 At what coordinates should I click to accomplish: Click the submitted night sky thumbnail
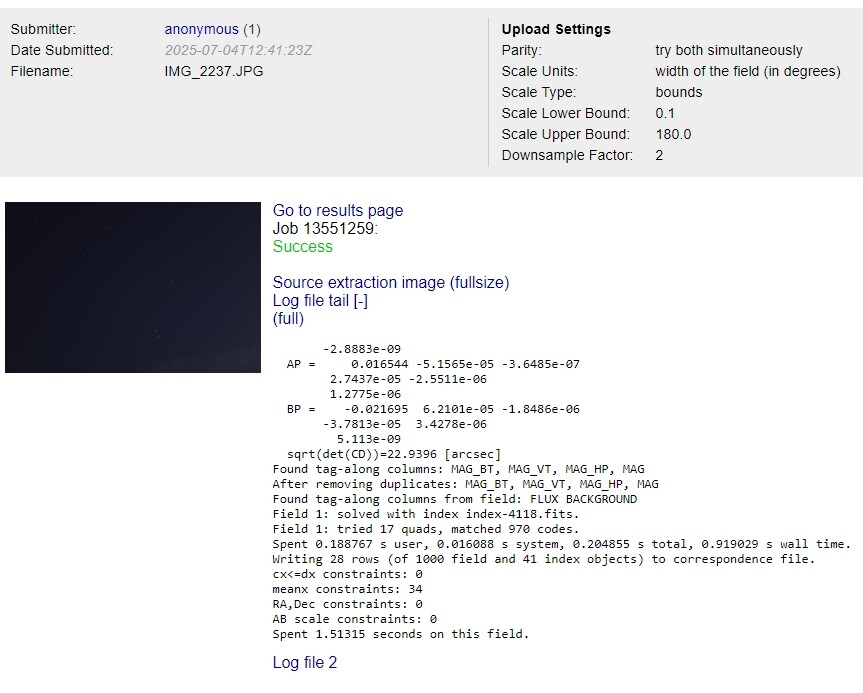[133, 287]
